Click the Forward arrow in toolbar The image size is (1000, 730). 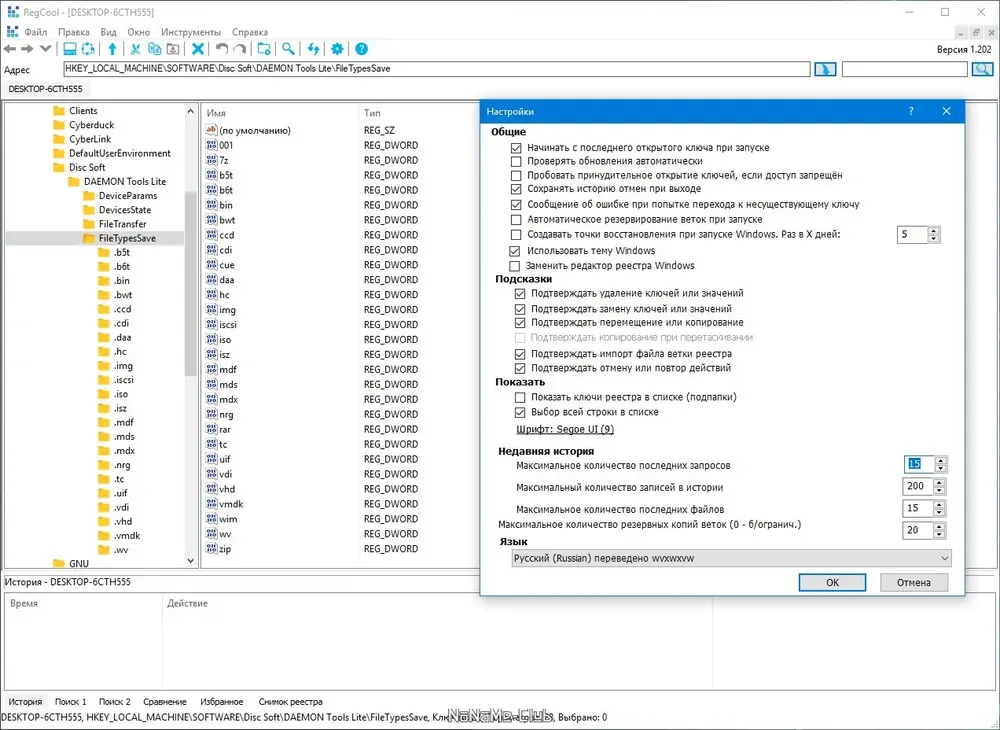click(27, 49)
